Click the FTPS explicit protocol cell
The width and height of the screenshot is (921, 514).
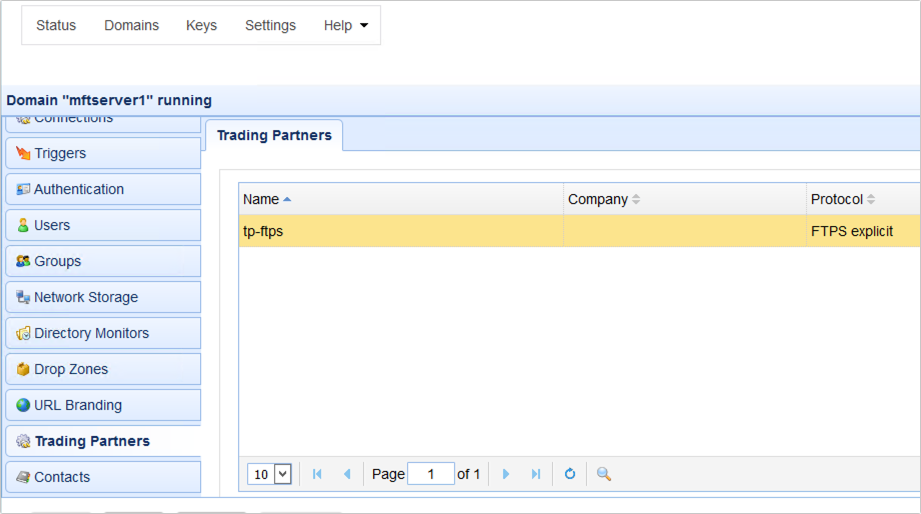(863, 231)
